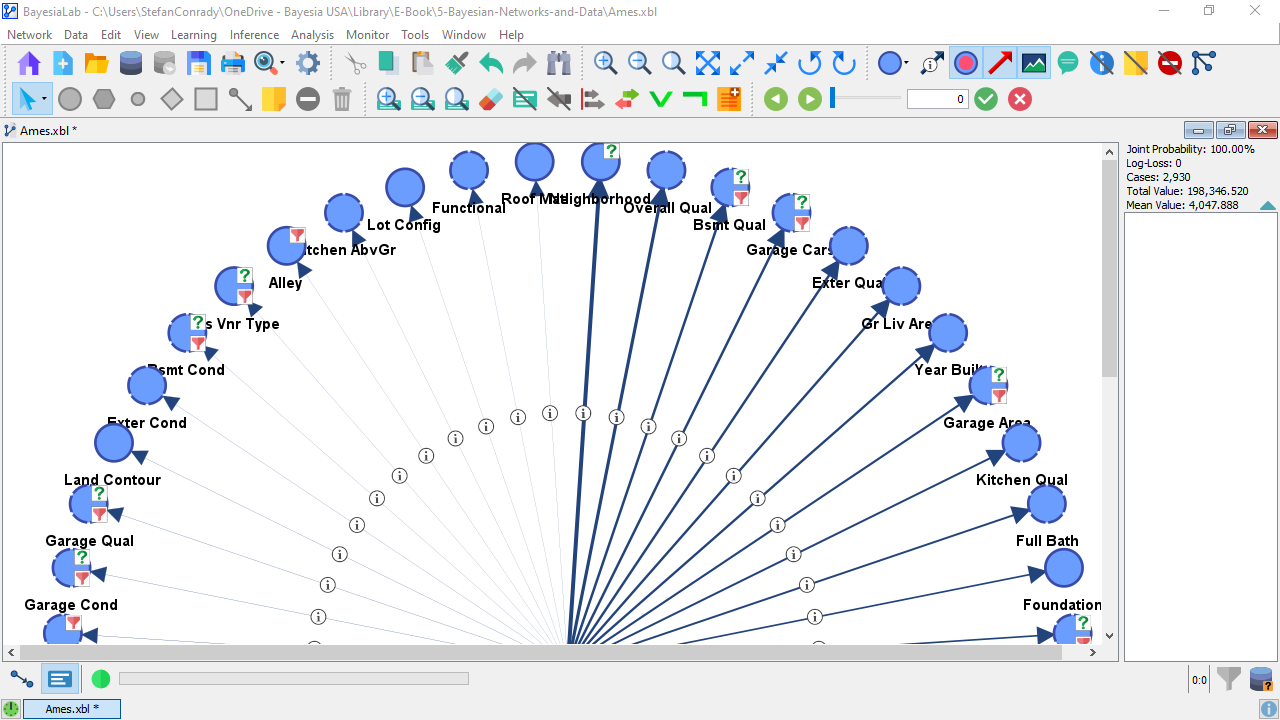Select the square utility node tool

(206, 99)
